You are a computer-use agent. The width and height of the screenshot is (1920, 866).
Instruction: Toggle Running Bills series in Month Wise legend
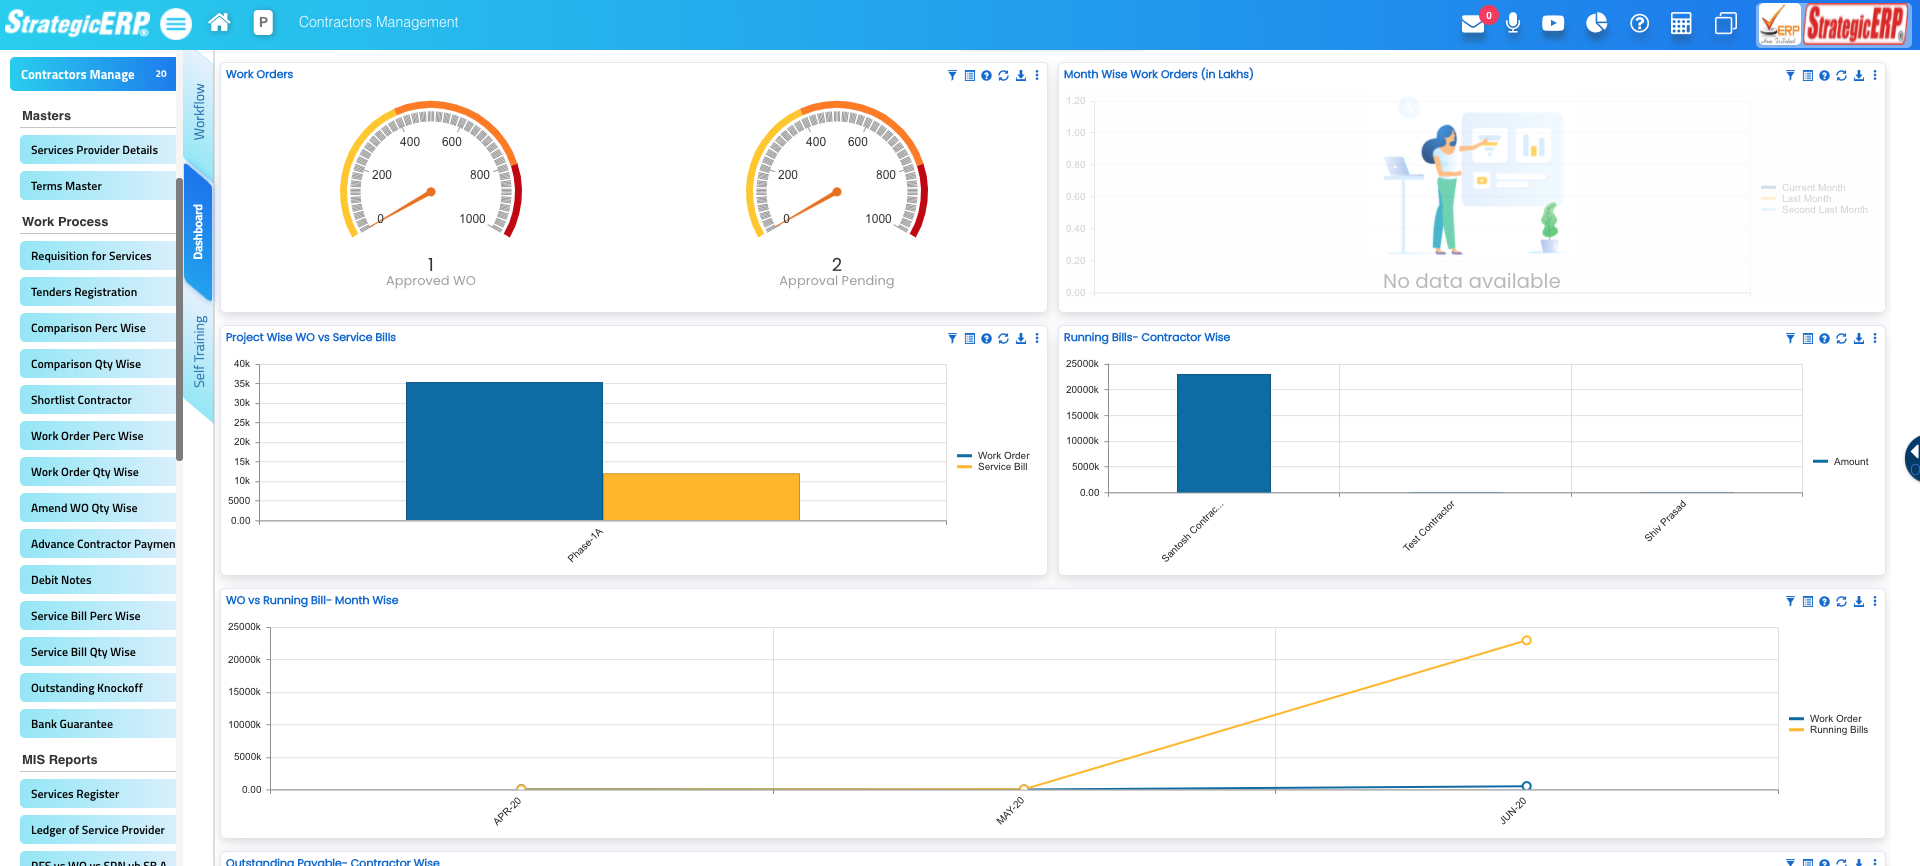click(x=1829, y=730)
